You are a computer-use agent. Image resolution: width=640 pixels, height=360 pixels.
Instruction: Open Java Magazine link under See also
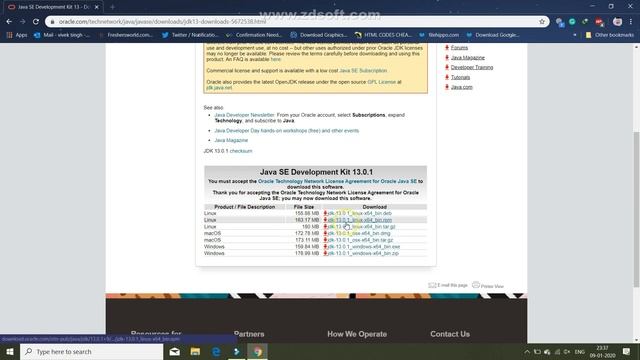pos(231,140)
